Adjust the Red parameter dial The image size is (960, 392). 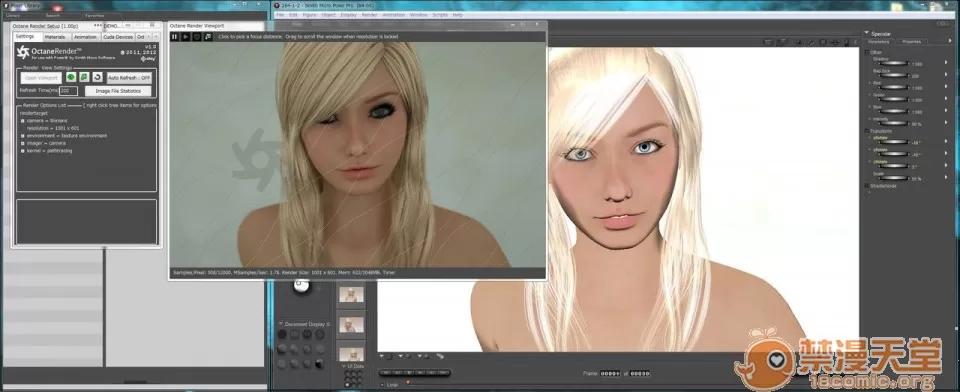[x=894, y=88]
